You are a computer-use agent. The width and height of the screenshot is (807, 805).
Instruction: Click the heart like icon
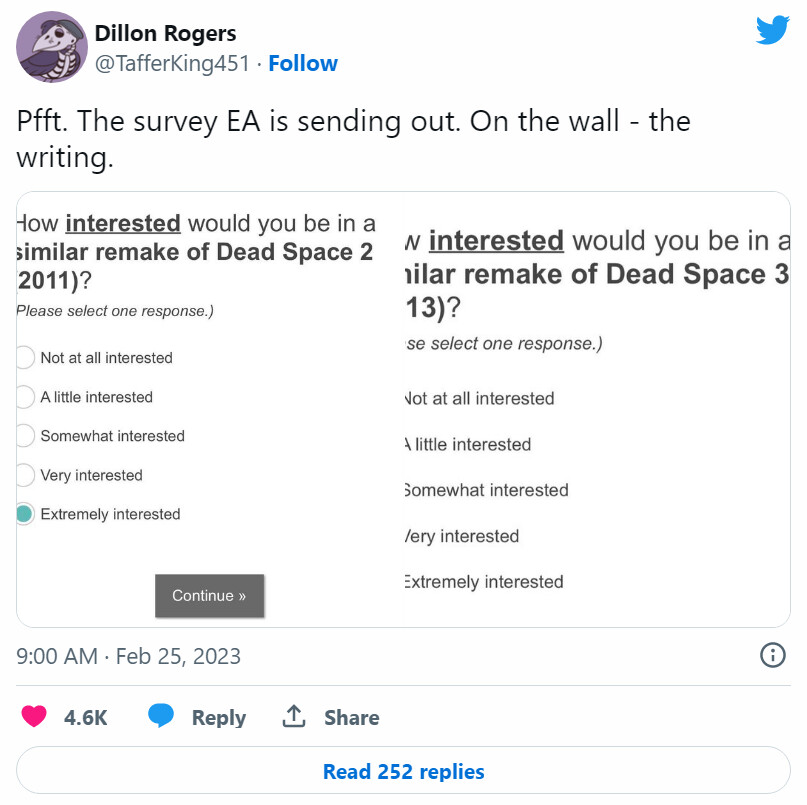(x=34, y=717)
